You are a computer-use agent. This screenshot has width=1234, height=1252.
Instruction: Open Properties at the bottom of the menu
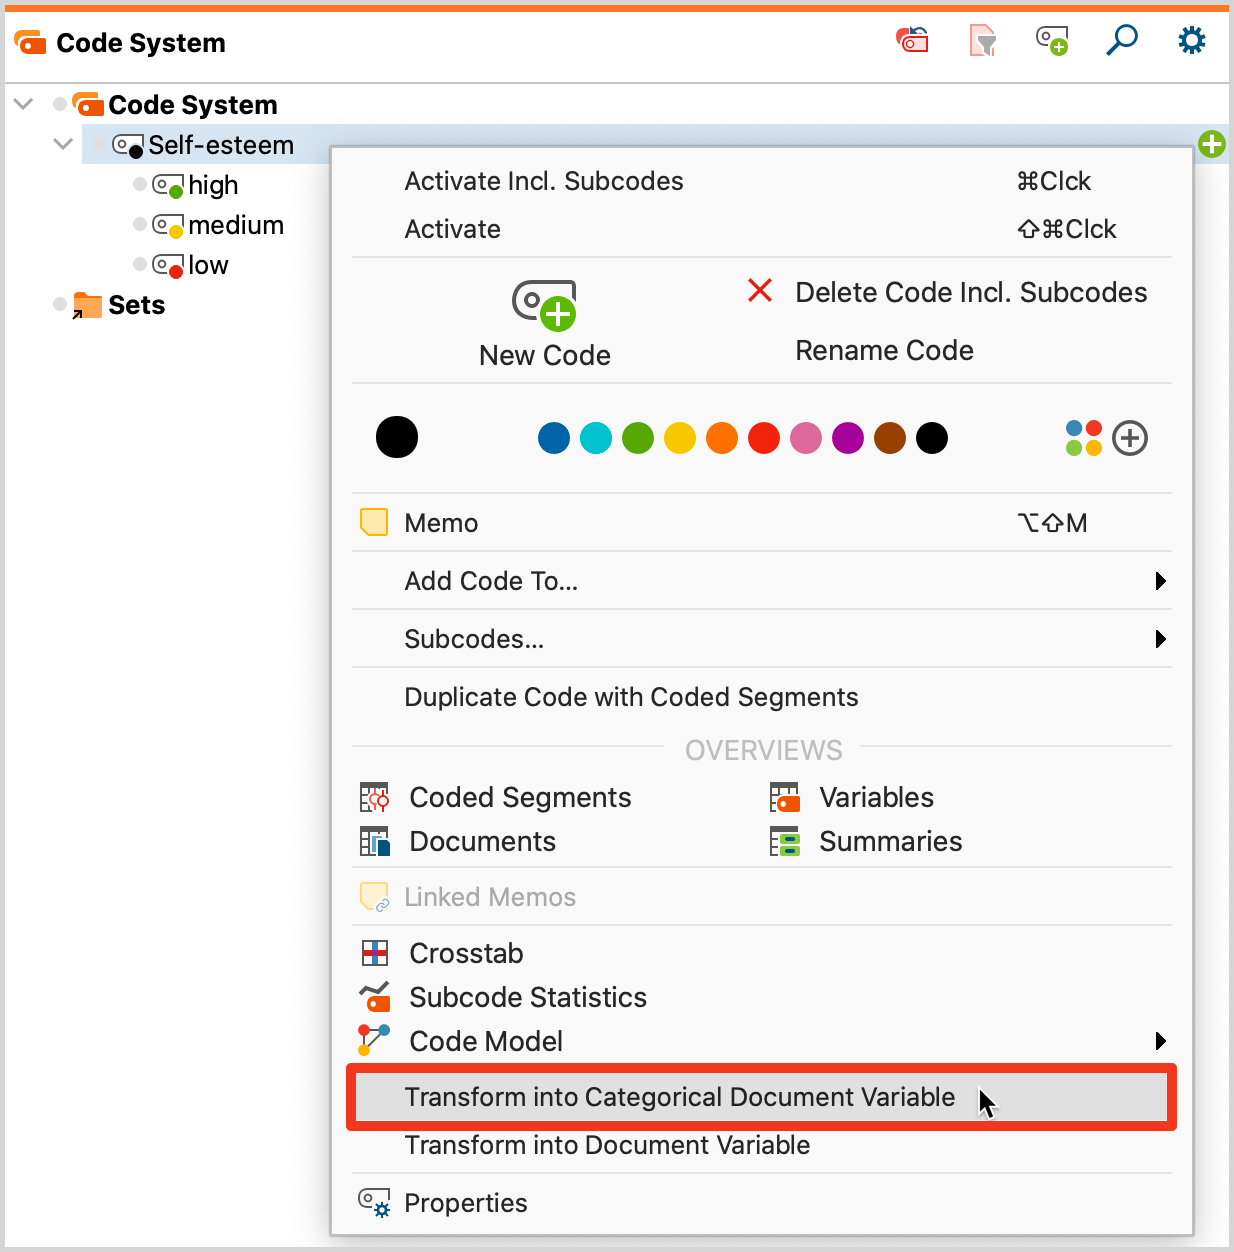[x=465, y=1202]
